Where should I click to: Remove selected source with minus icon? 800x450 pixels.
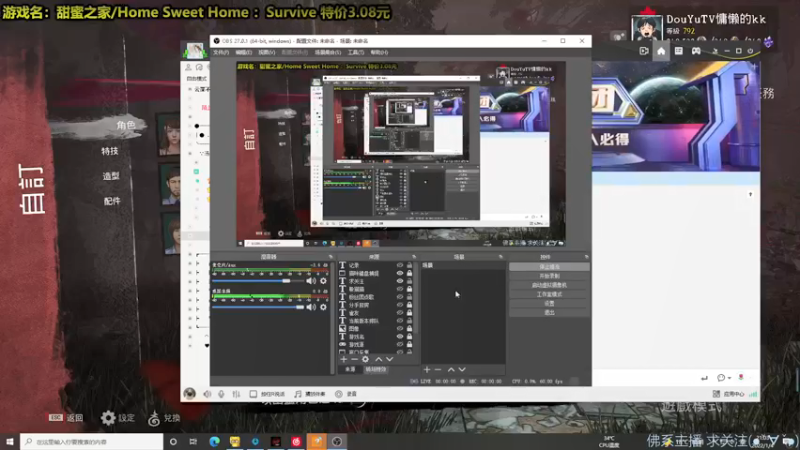(x=354, y=359)
